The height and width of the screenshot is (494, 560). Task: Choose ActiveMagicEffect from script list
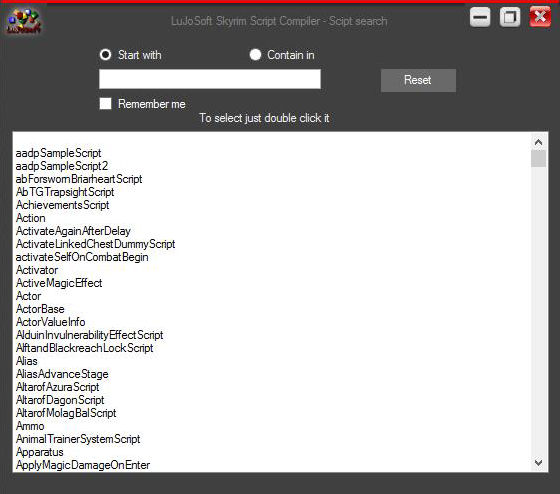pos(59,283)
